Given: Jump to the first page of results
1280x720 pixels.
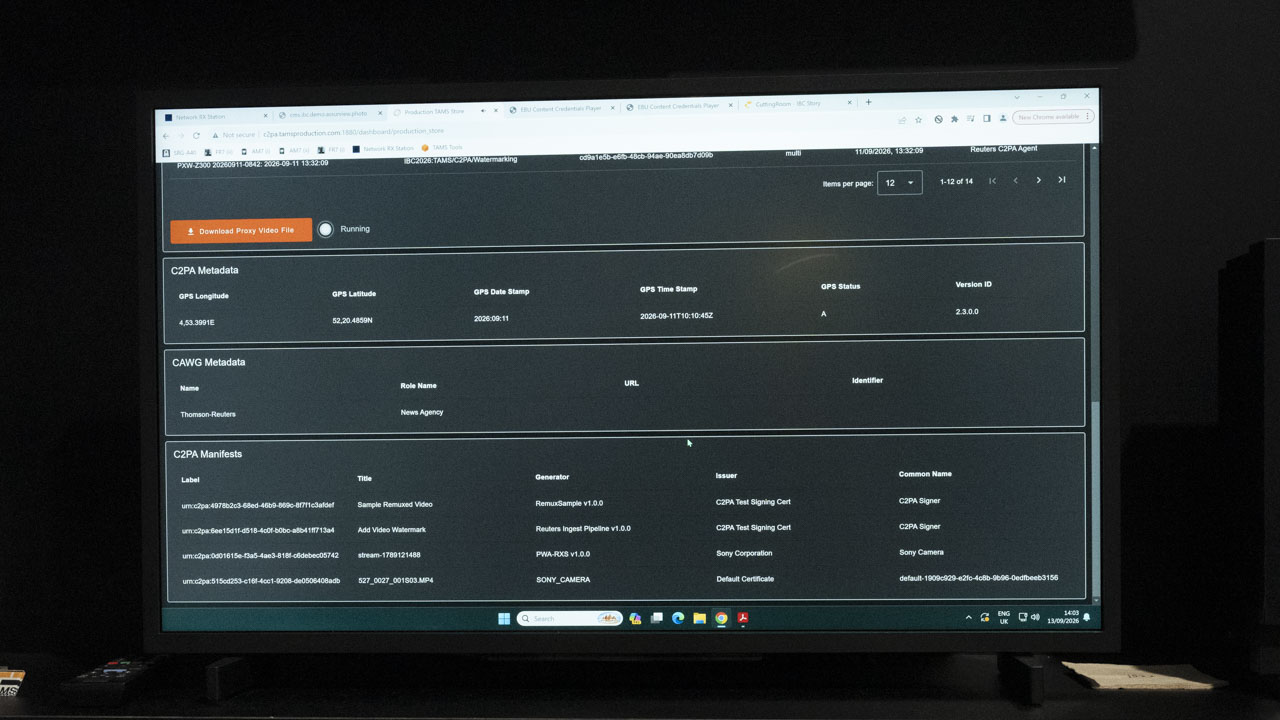Looking at the screenshot, I should [x=992, y=181].
